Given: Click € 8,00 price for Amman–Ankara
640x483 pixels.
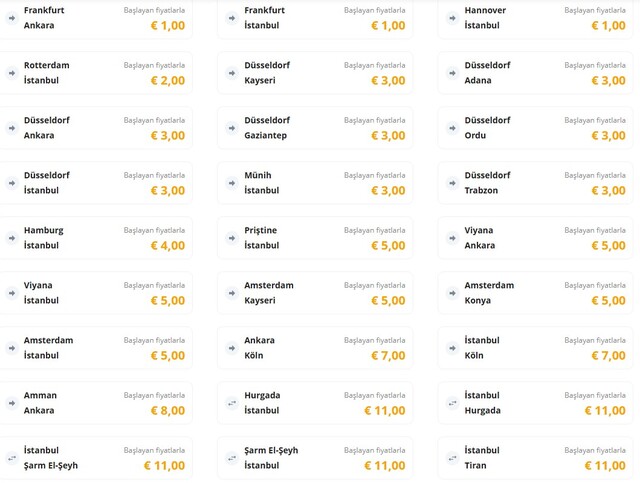Looking at the screenshot, I should 165,410.
